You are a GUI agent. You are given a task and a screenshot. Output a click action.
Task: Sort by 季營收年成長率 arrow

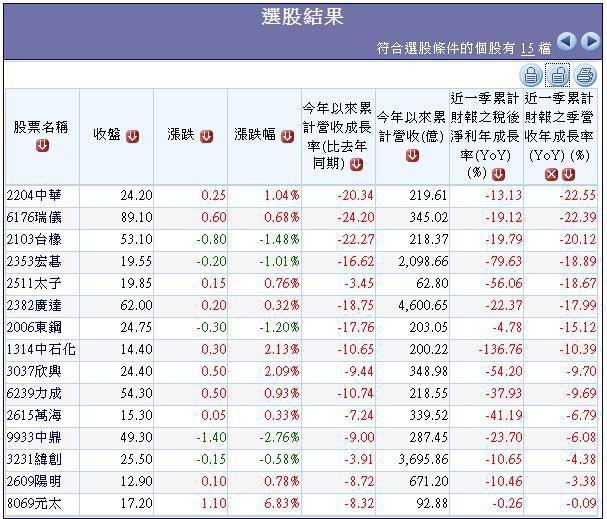[568, 175]
